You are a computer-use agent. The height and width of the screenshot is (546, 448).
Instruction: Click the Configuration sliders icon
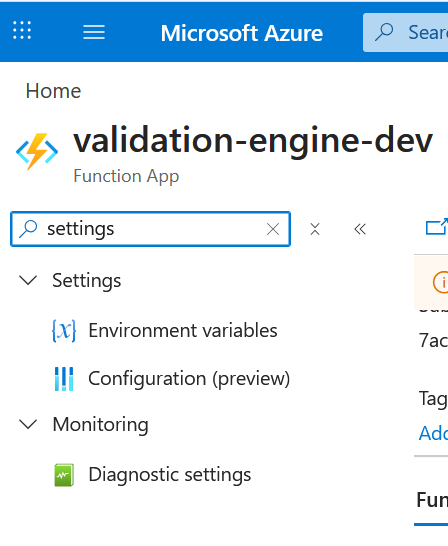coord(64,379)
